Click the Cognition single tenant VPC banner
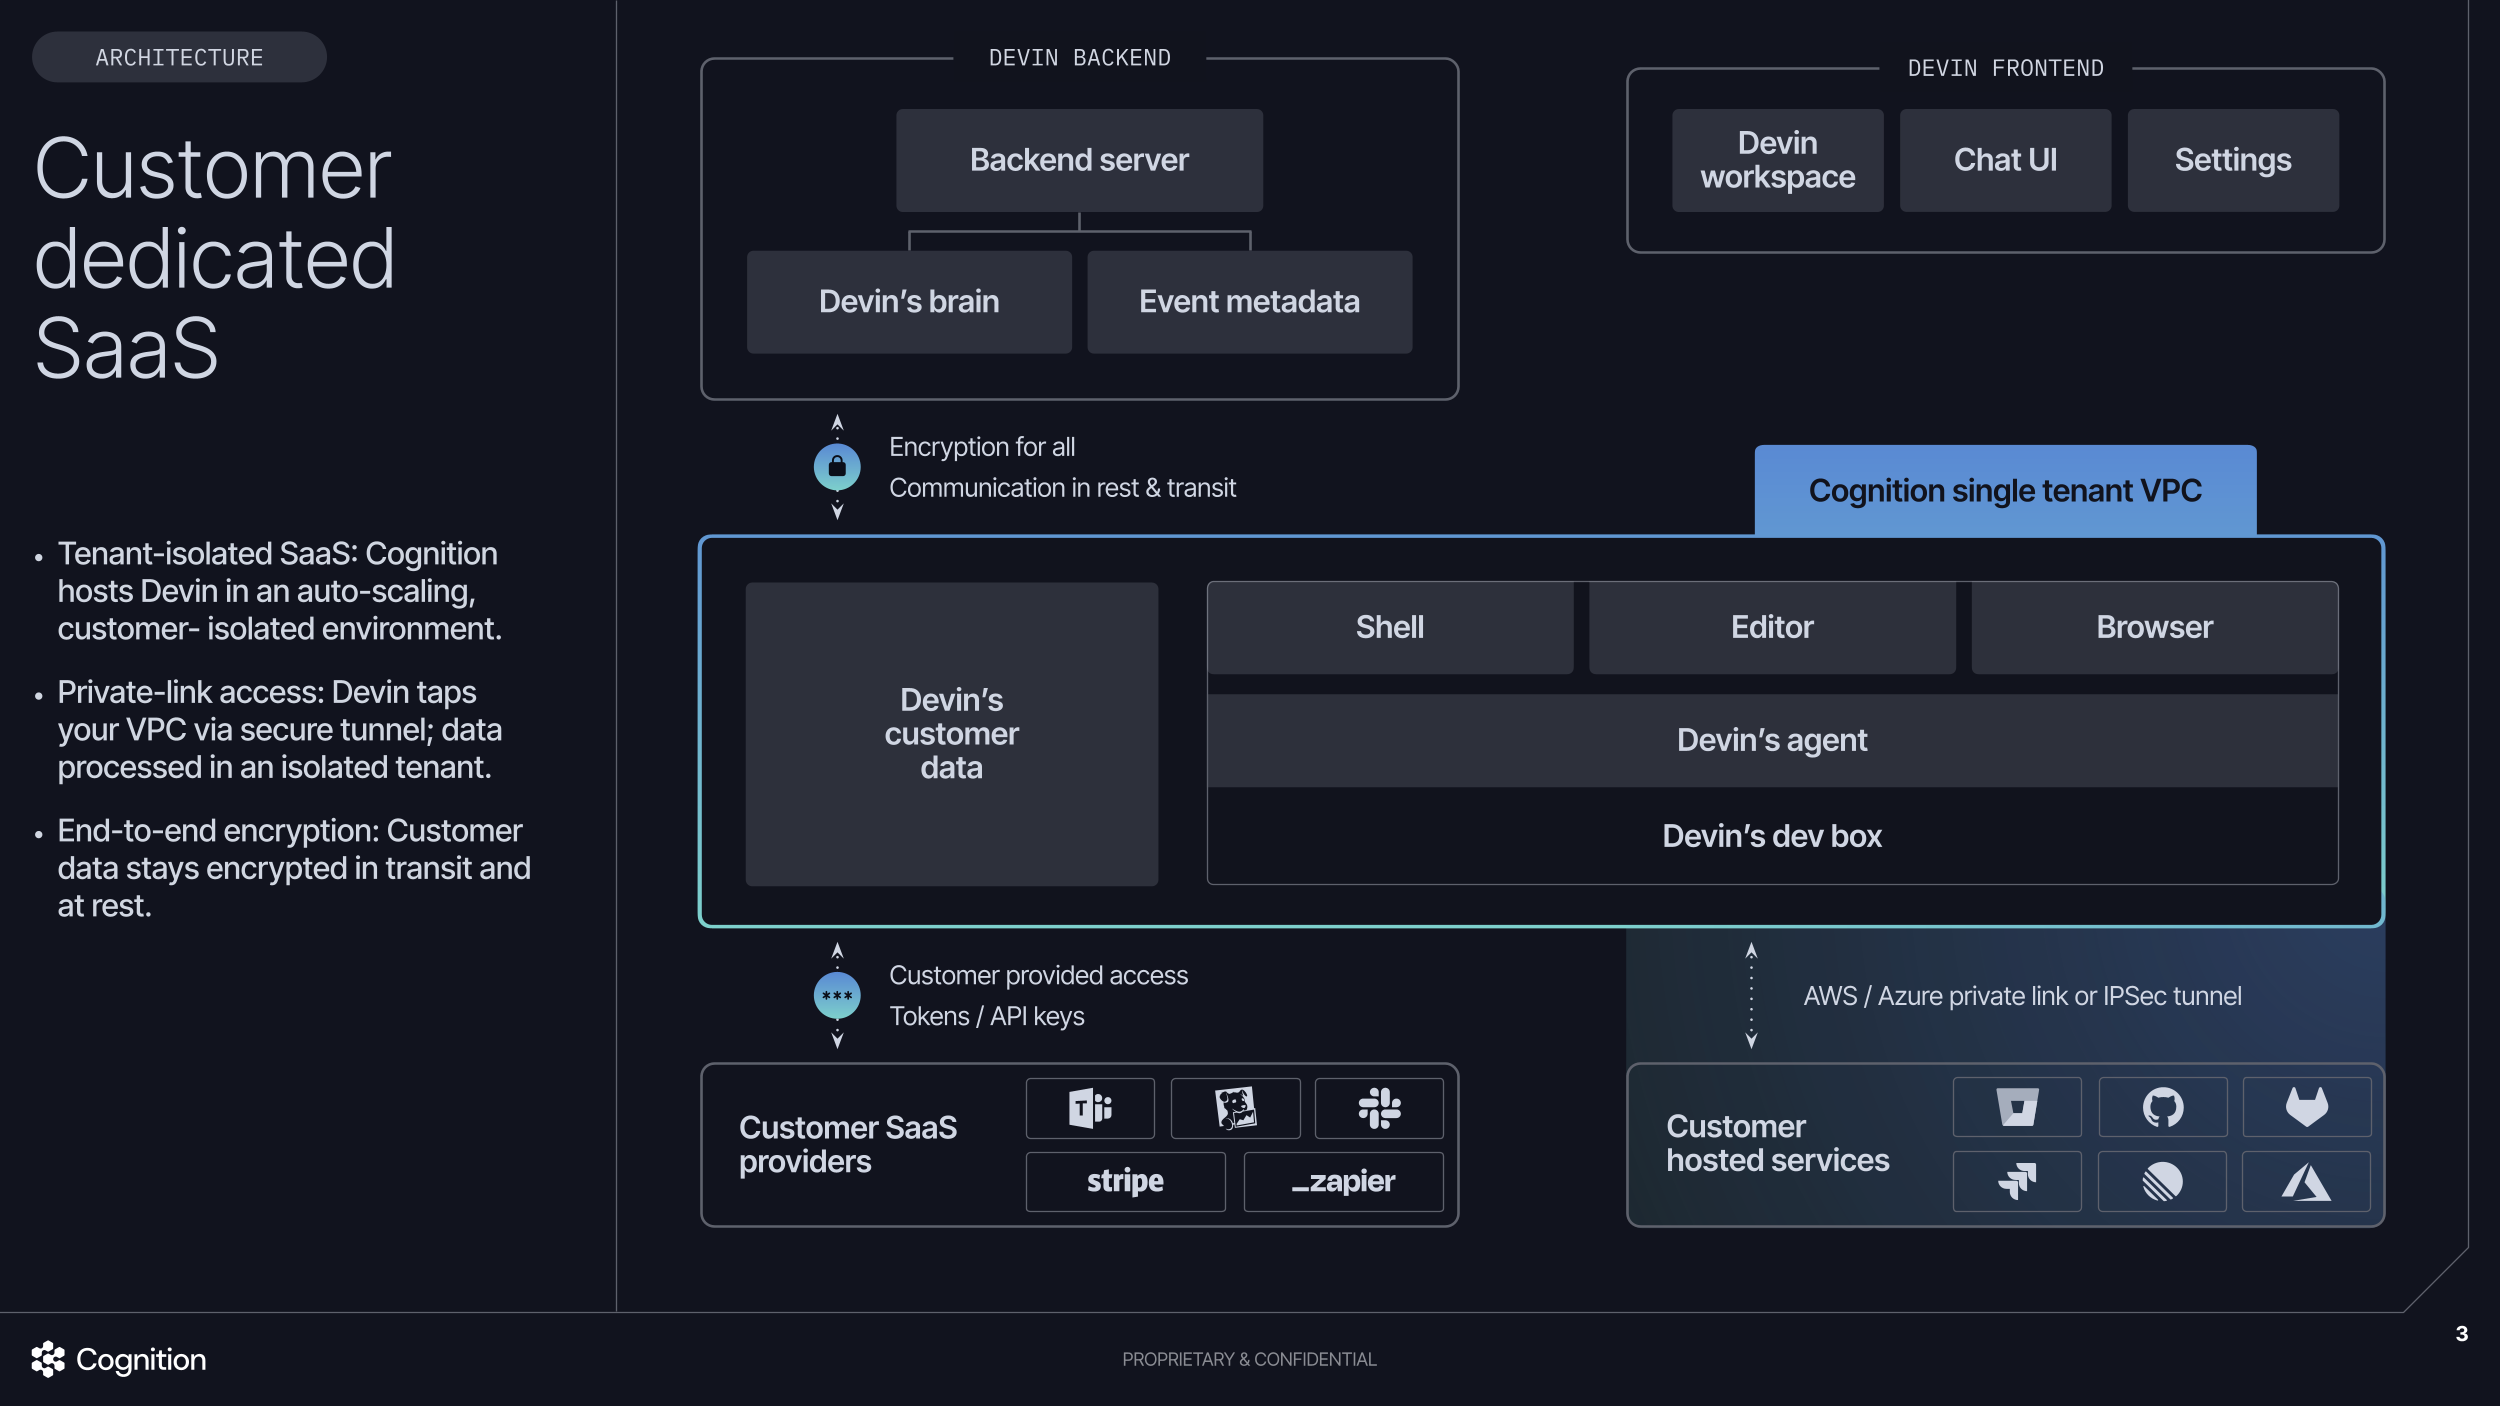This screenshot has width=2500, height=1406. [x=2005, y=490]
